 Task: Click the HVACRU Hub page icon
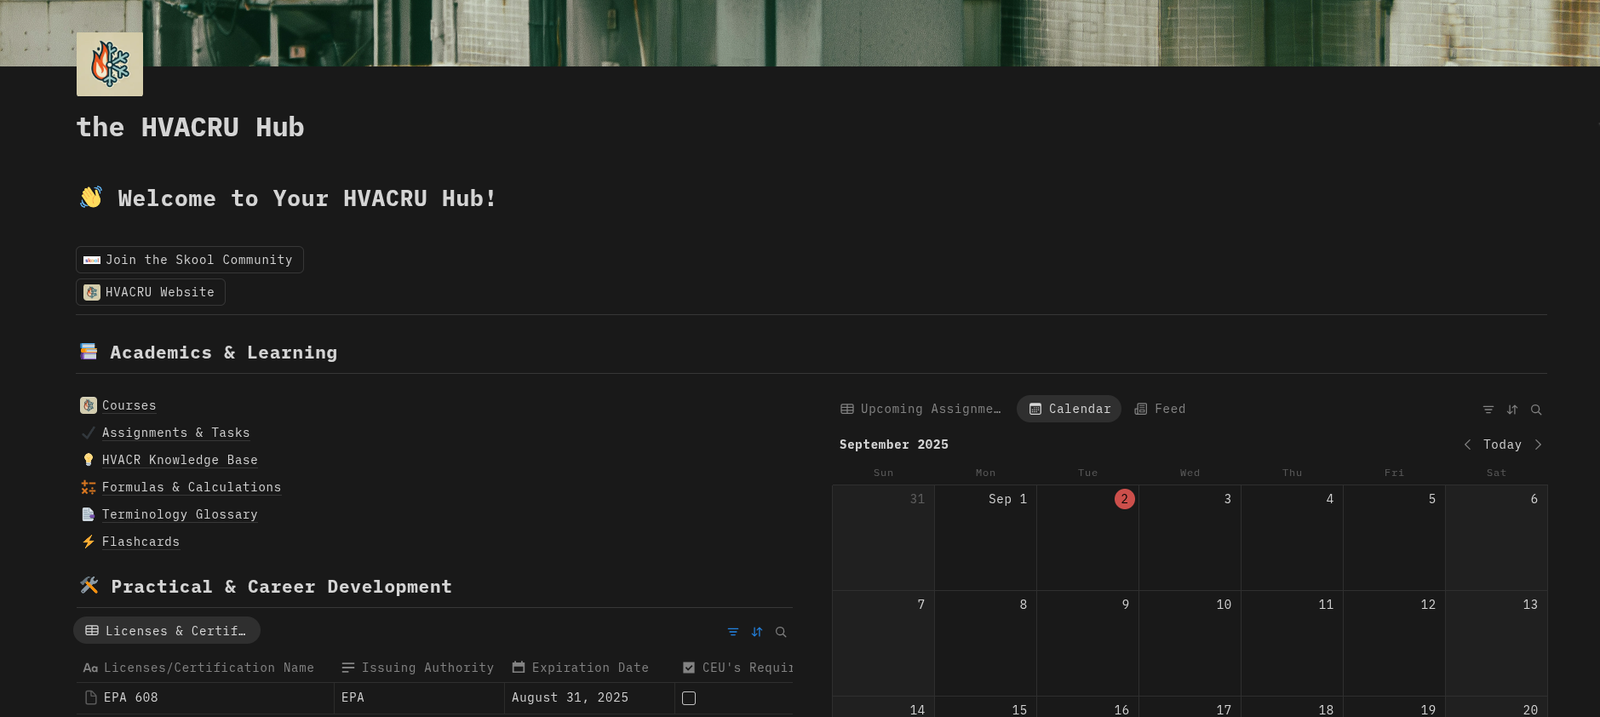pyautogui.click(x=110, y=64)
